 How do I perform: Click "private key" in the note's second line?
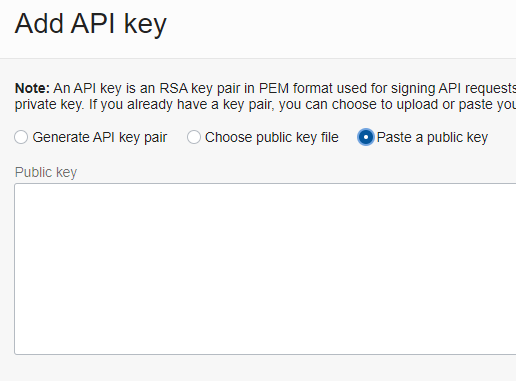coord(49,105)
